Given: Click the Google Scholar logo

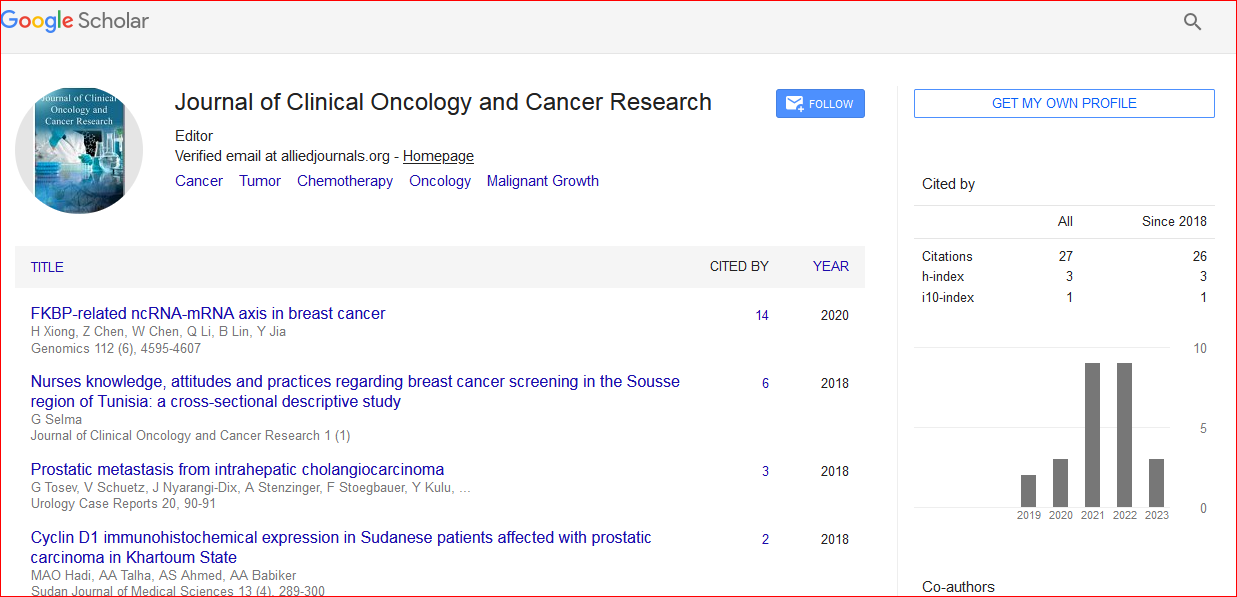Looking at the screenshot, I should [x=75, y=22].
